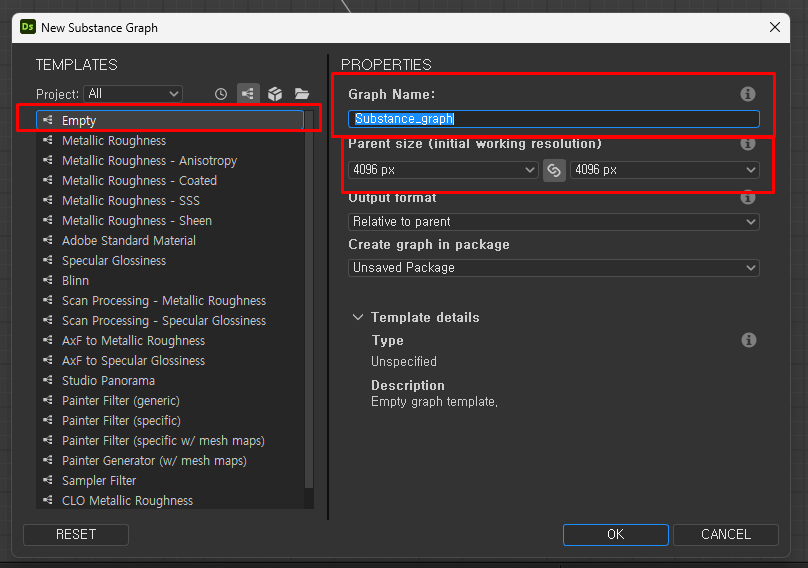
Task: Select Metallic Roughness - Anisotropy template
Action: click(x=170, y=161)
